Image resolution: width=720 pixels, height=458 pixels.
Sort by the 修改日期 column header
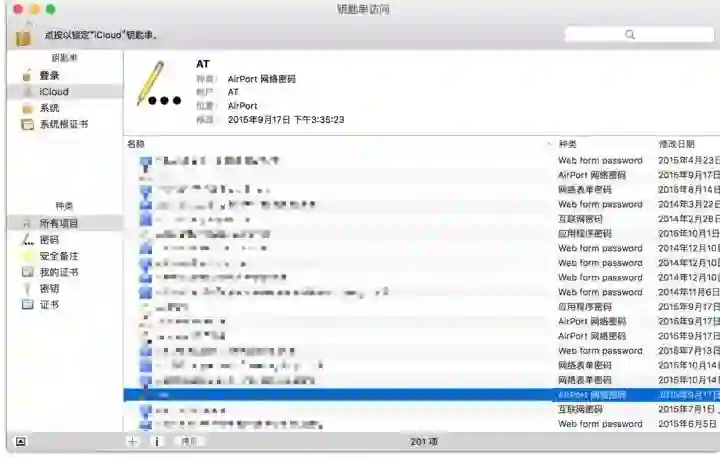click(677, 144)
